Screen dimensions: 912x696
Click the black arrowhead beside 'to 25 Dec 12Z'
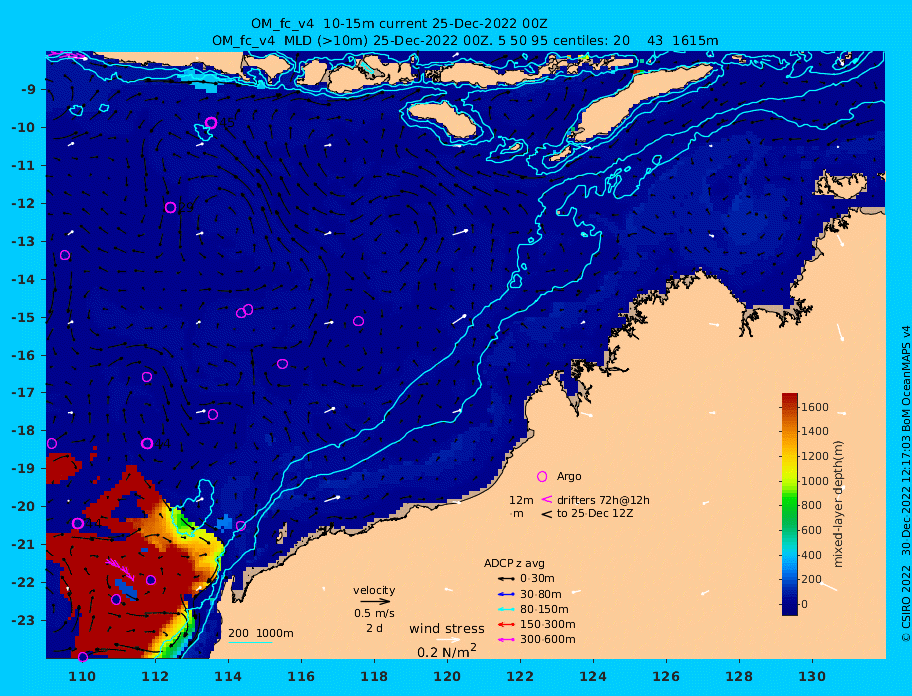point(547,514)
